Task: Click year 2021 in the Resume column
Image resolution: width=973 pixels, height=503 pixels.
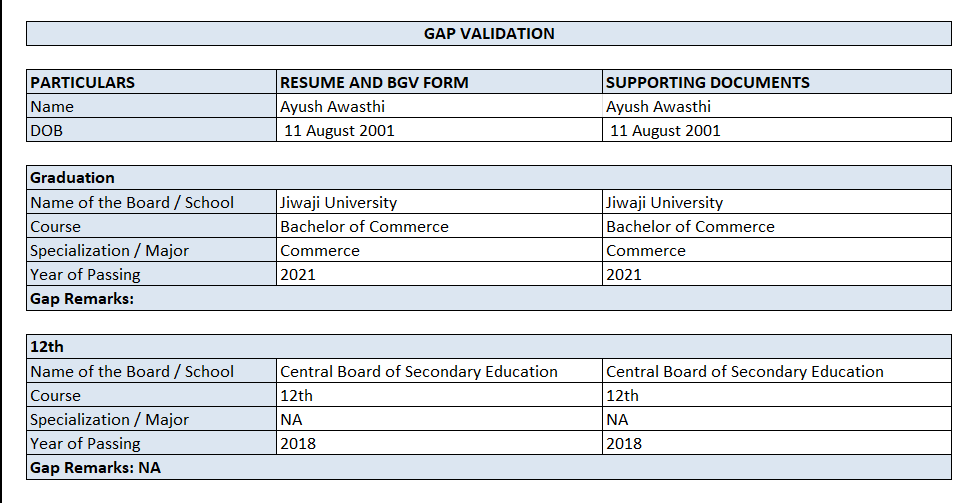Action: click(298, 275)
